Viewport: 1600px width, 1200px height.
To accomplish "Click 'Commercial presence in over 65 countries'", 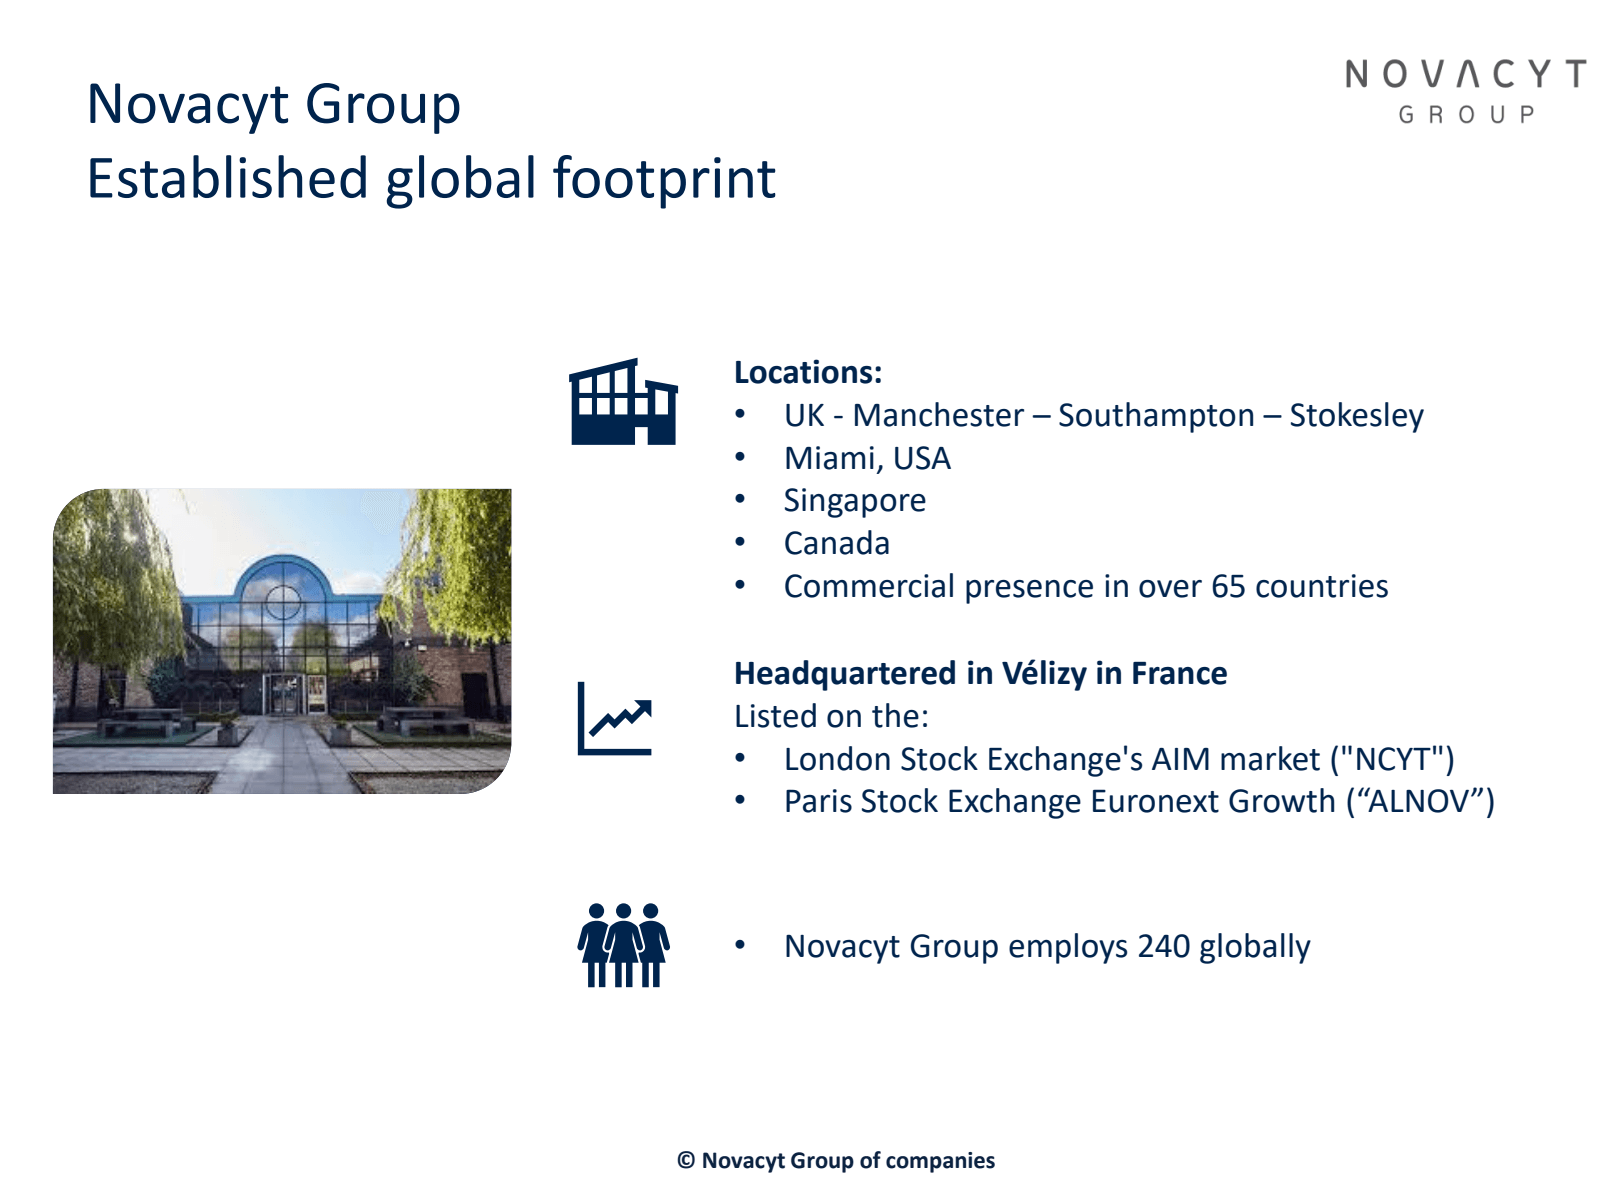I will [x=1086, y=586].
